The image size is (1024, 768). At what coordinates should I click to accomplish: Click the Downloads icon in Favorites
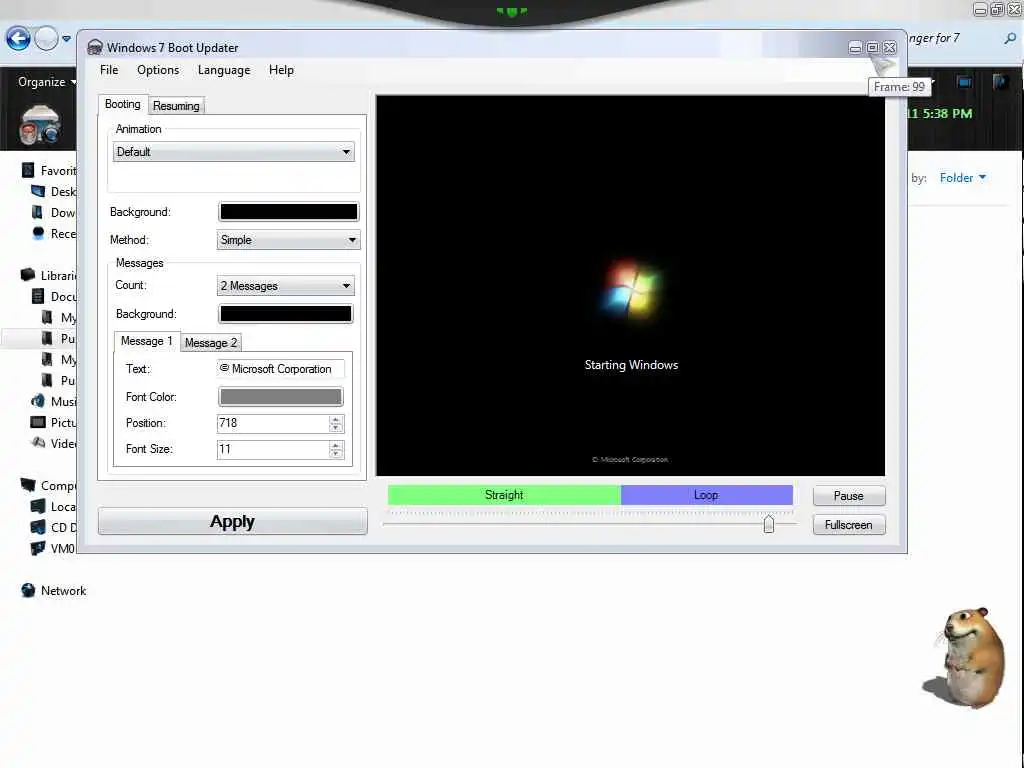(x=38, y=212)
